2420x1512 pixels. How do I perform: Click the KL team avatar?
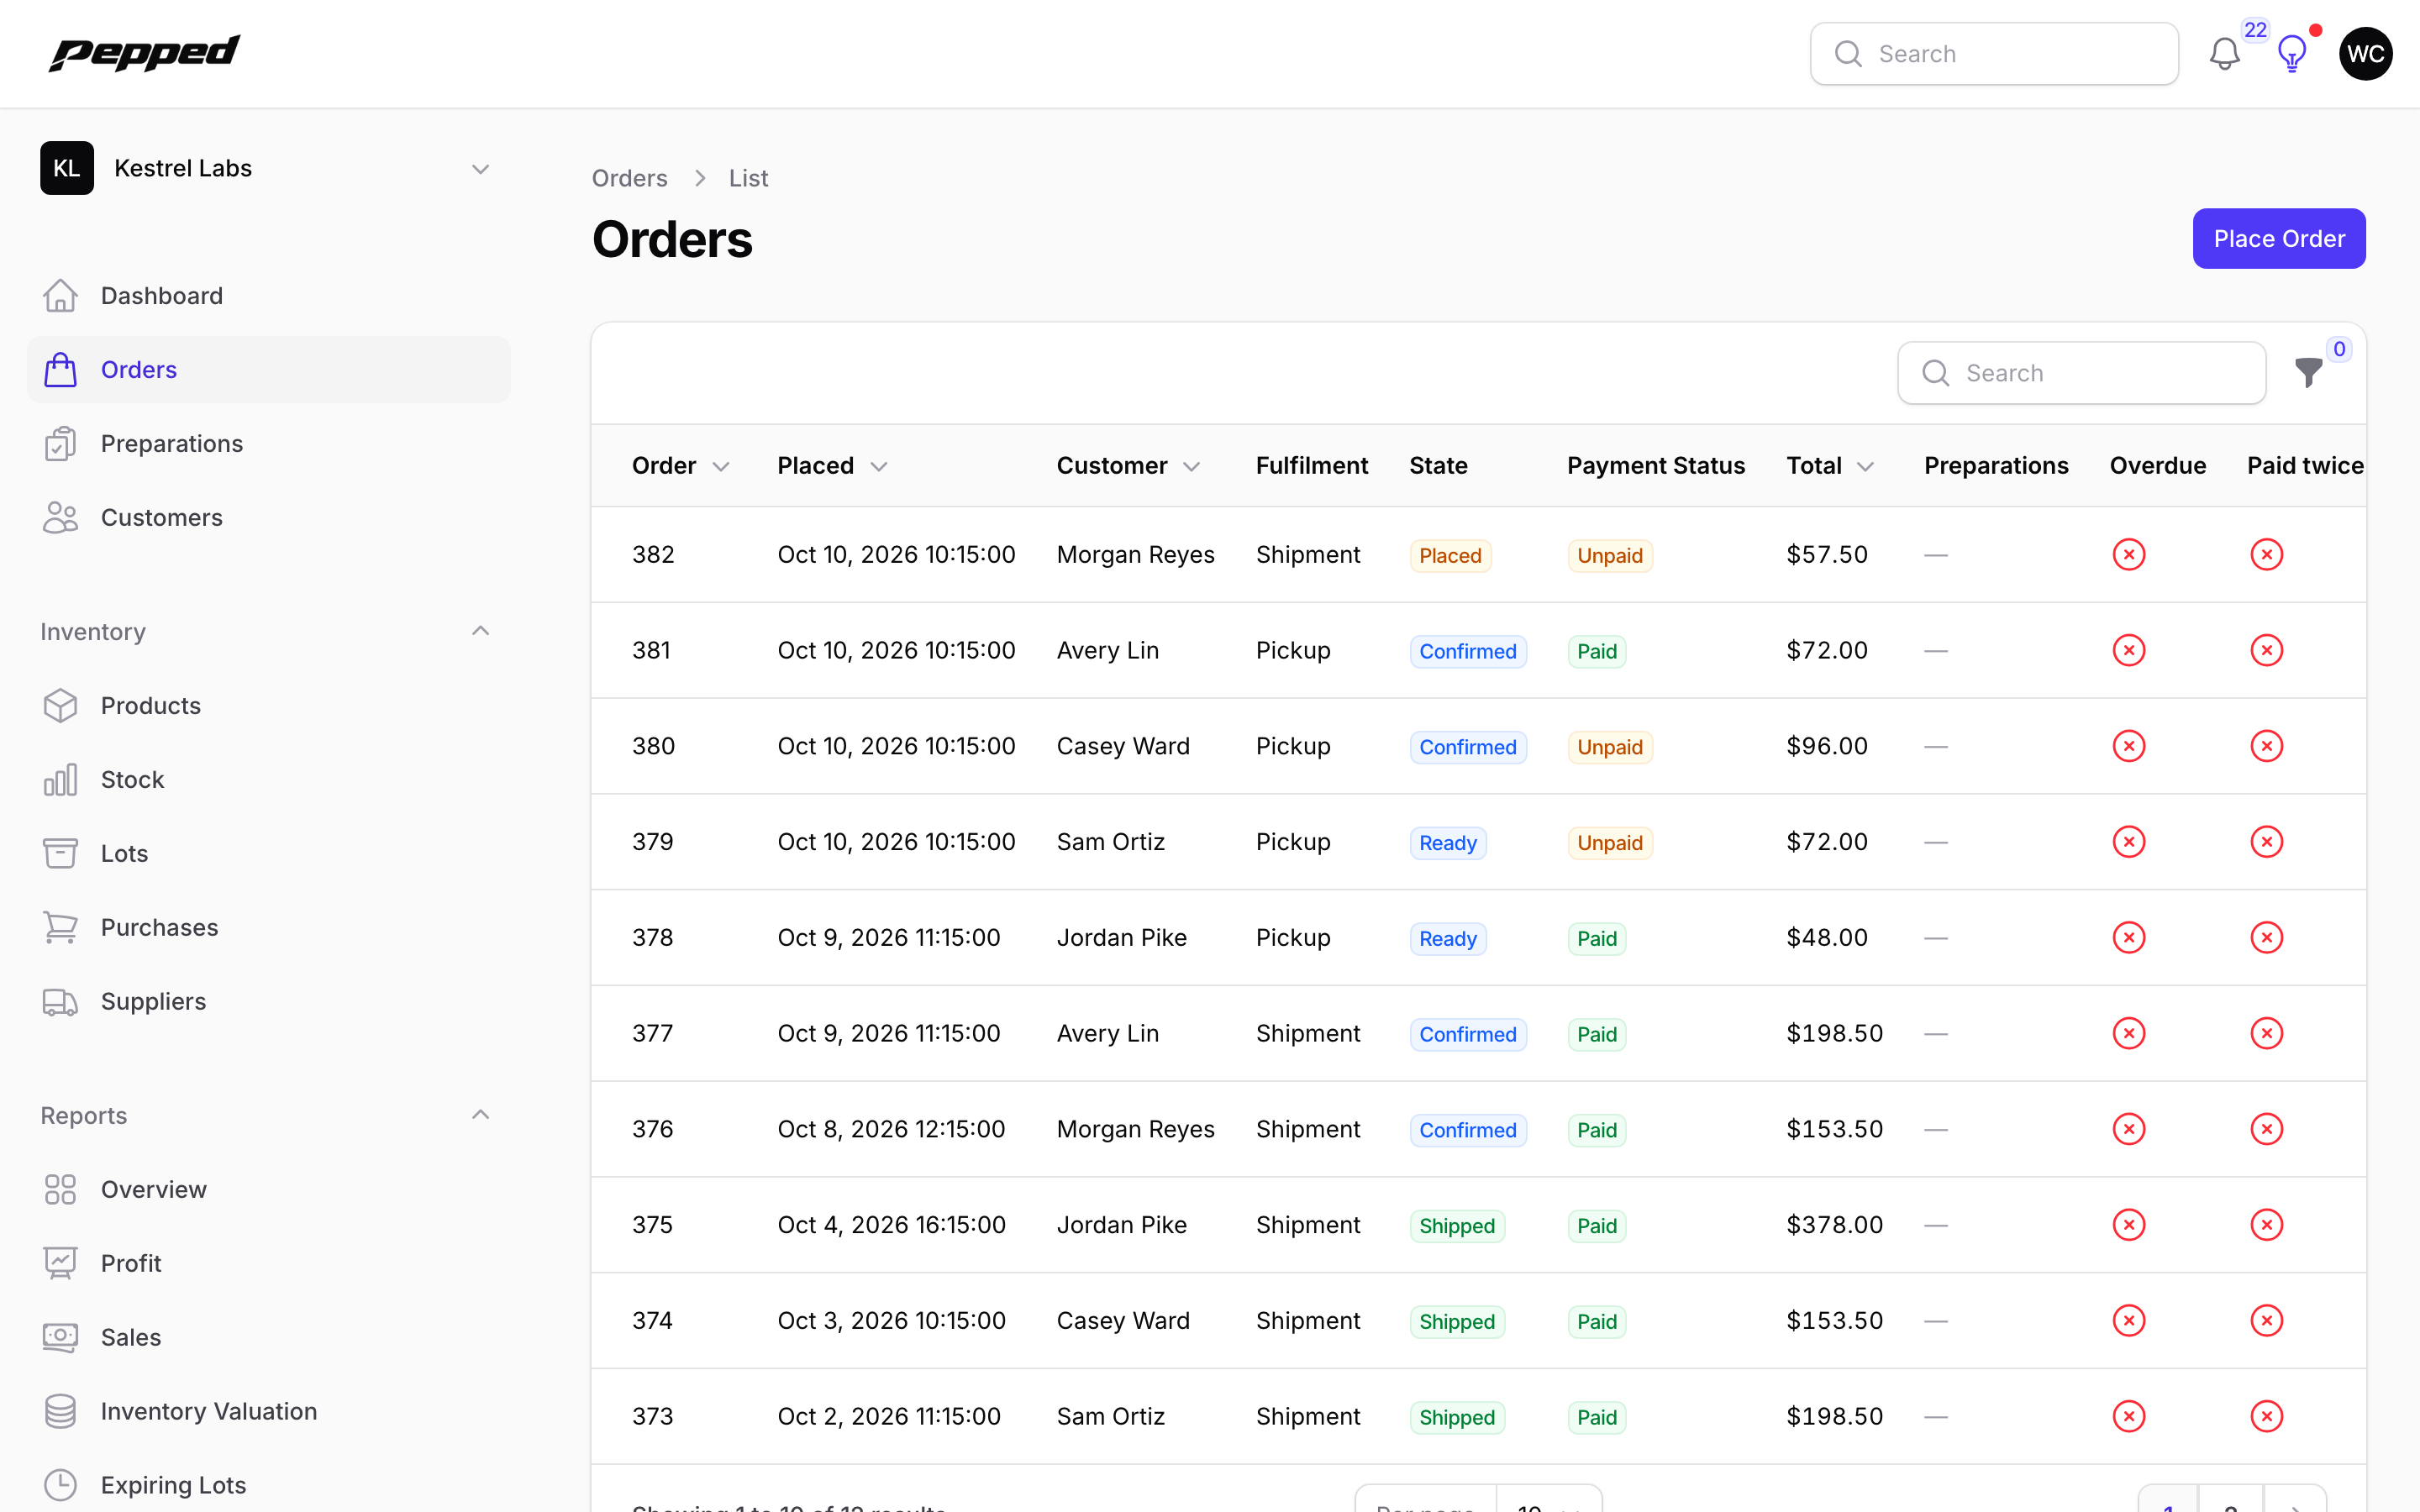[67, 168]
